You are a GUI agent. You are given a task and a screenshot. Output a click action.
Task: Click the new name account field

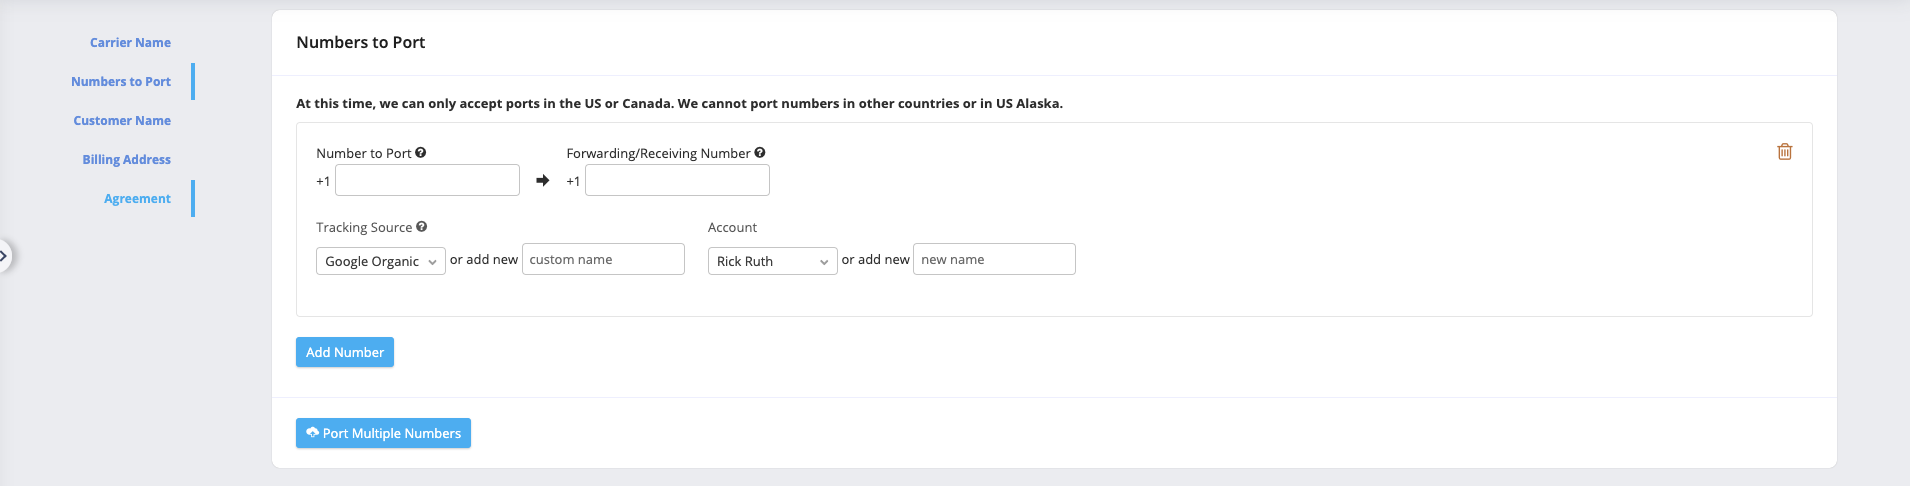(x=994, y=259)
